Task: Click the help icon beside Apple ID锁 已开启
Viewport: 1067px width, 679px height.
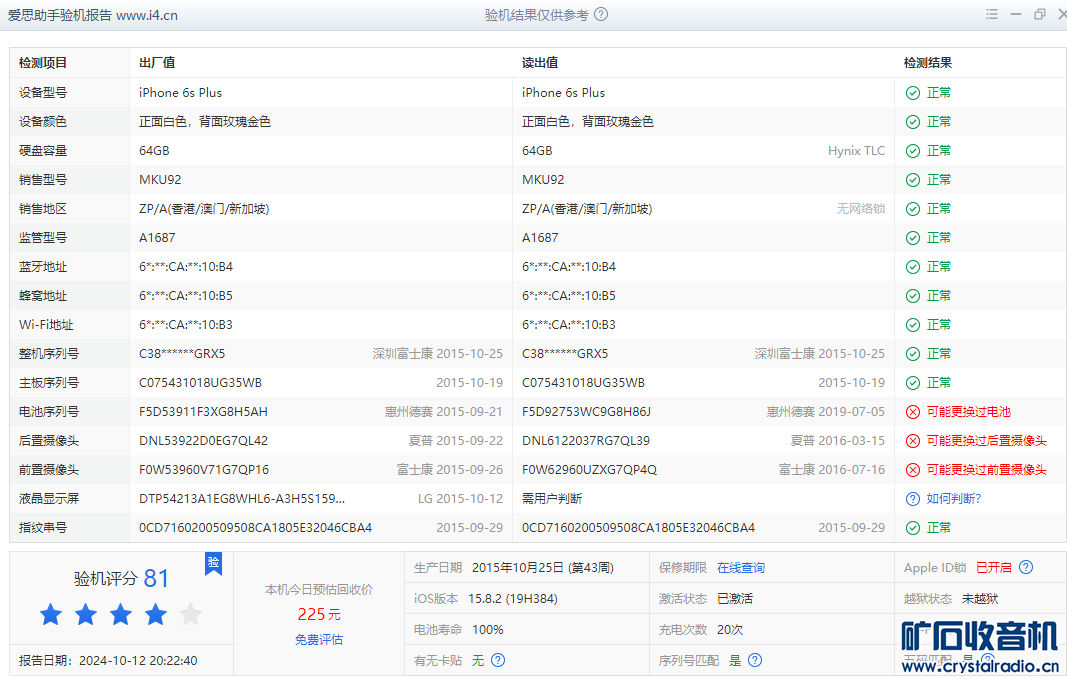Action: tap(1025, 568)
